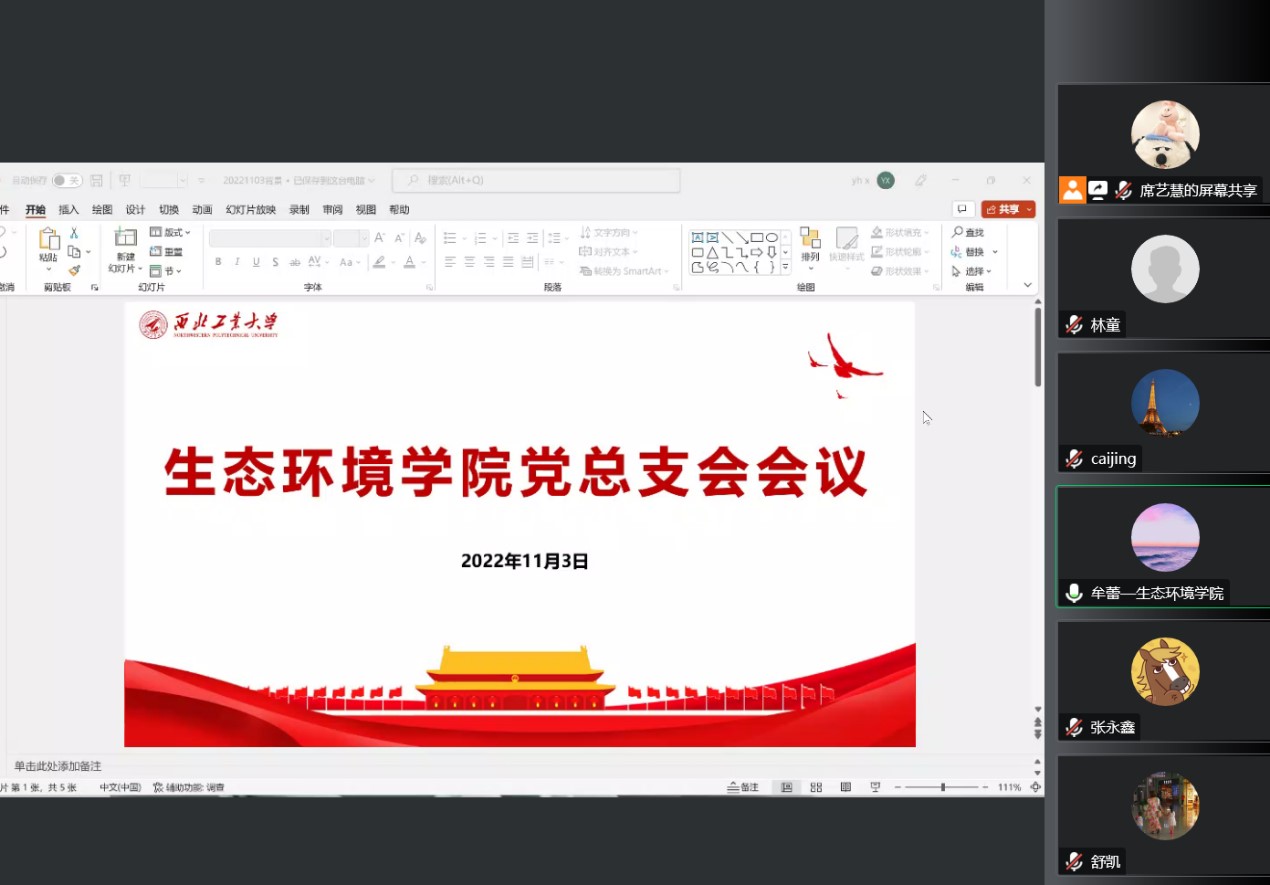Expand the Layout (版式) dropdown
This screenshot has height=885, width=1270.
click(x=170, y=233)
